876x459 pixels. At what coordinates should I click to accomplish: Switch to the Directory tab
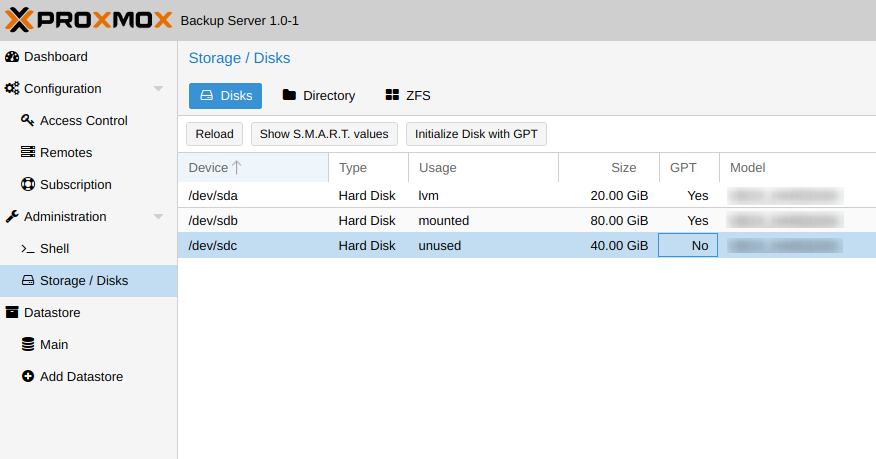(x=318, y=96)
